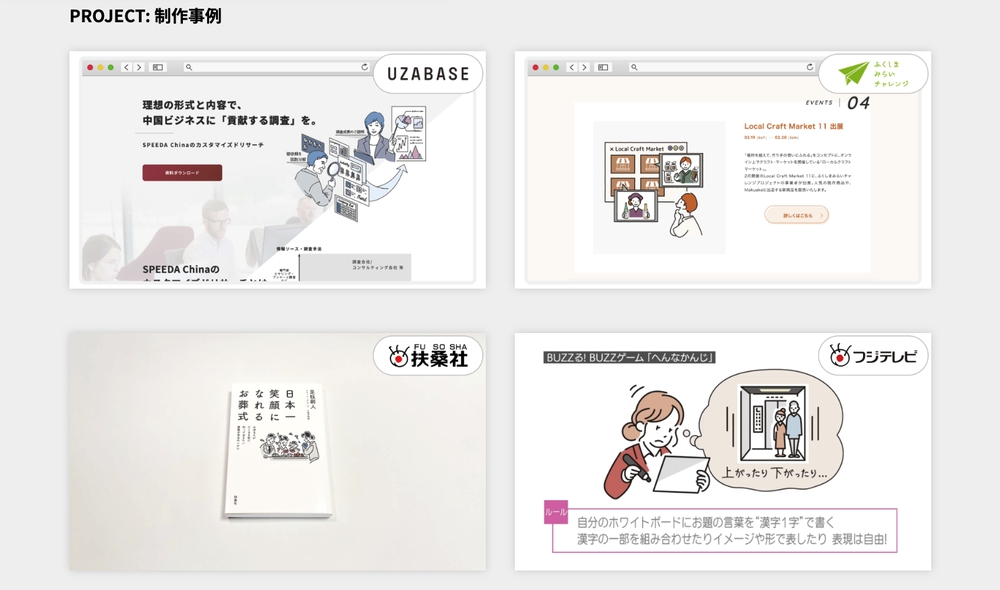This screenshot has height=590, width=1000.
Task: Click the reload icon in UZABASE browser mockup
Action: point(365,67)
